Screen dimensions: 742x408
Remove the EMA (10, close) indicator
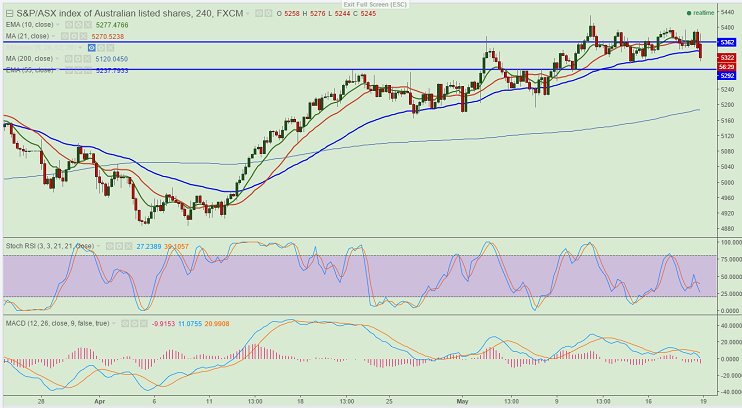(88, 25)
